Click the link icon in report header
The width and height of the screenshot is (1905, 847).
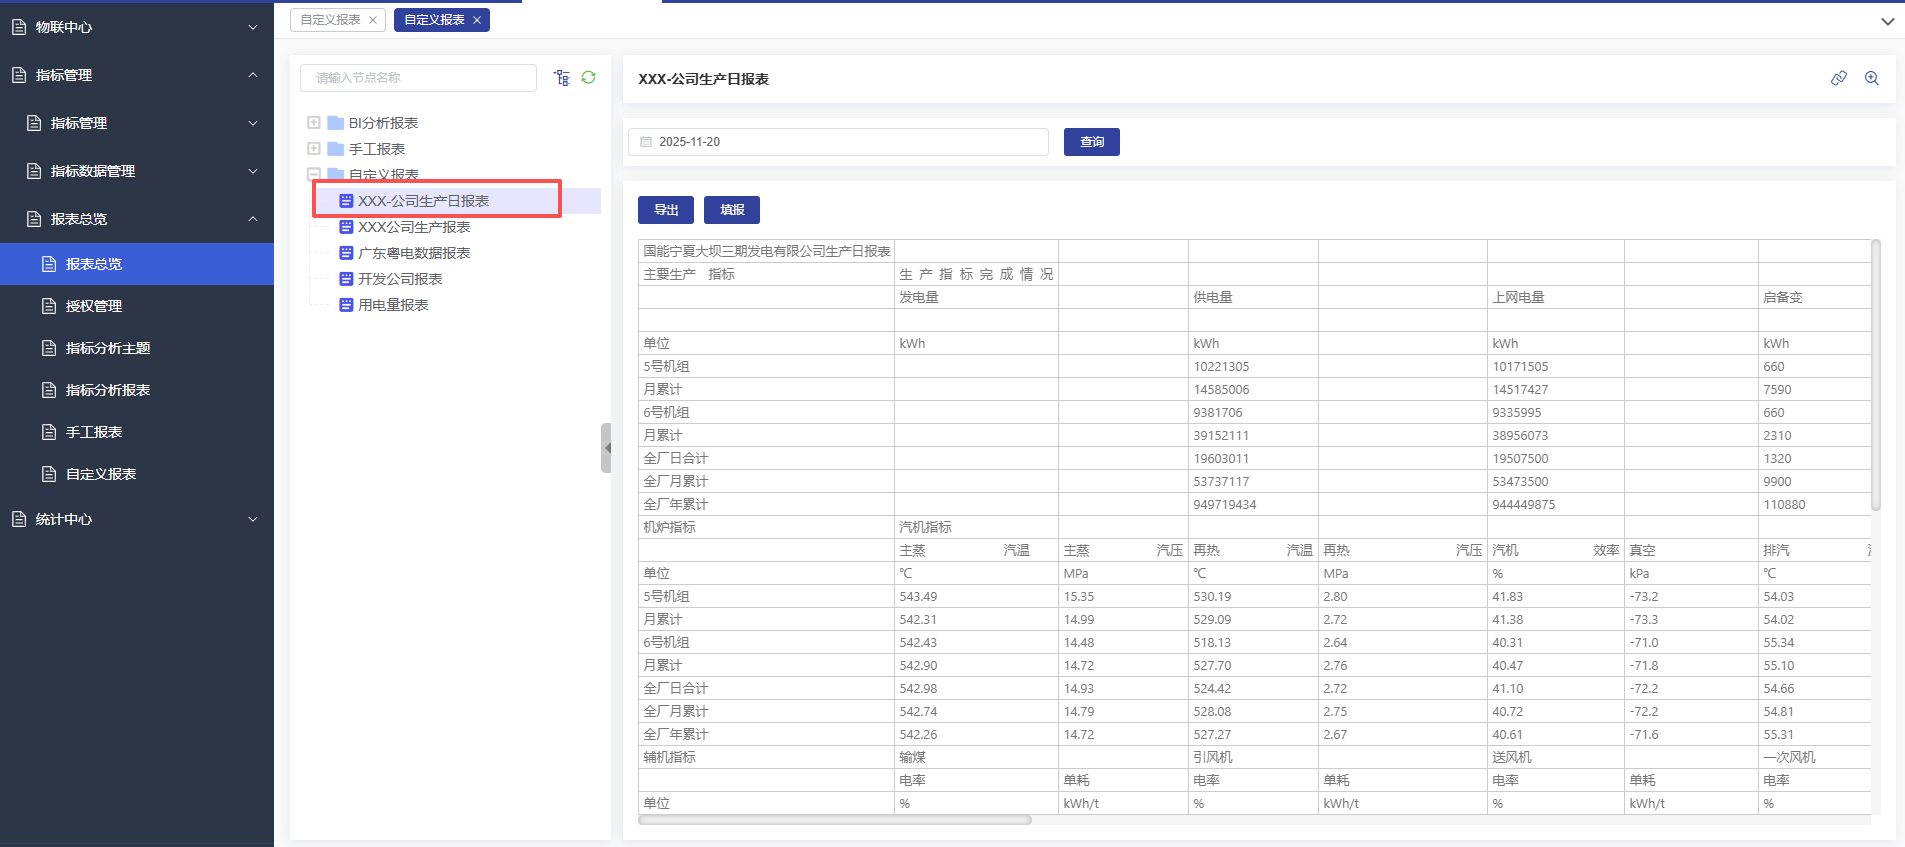(x=1838, y=78)
